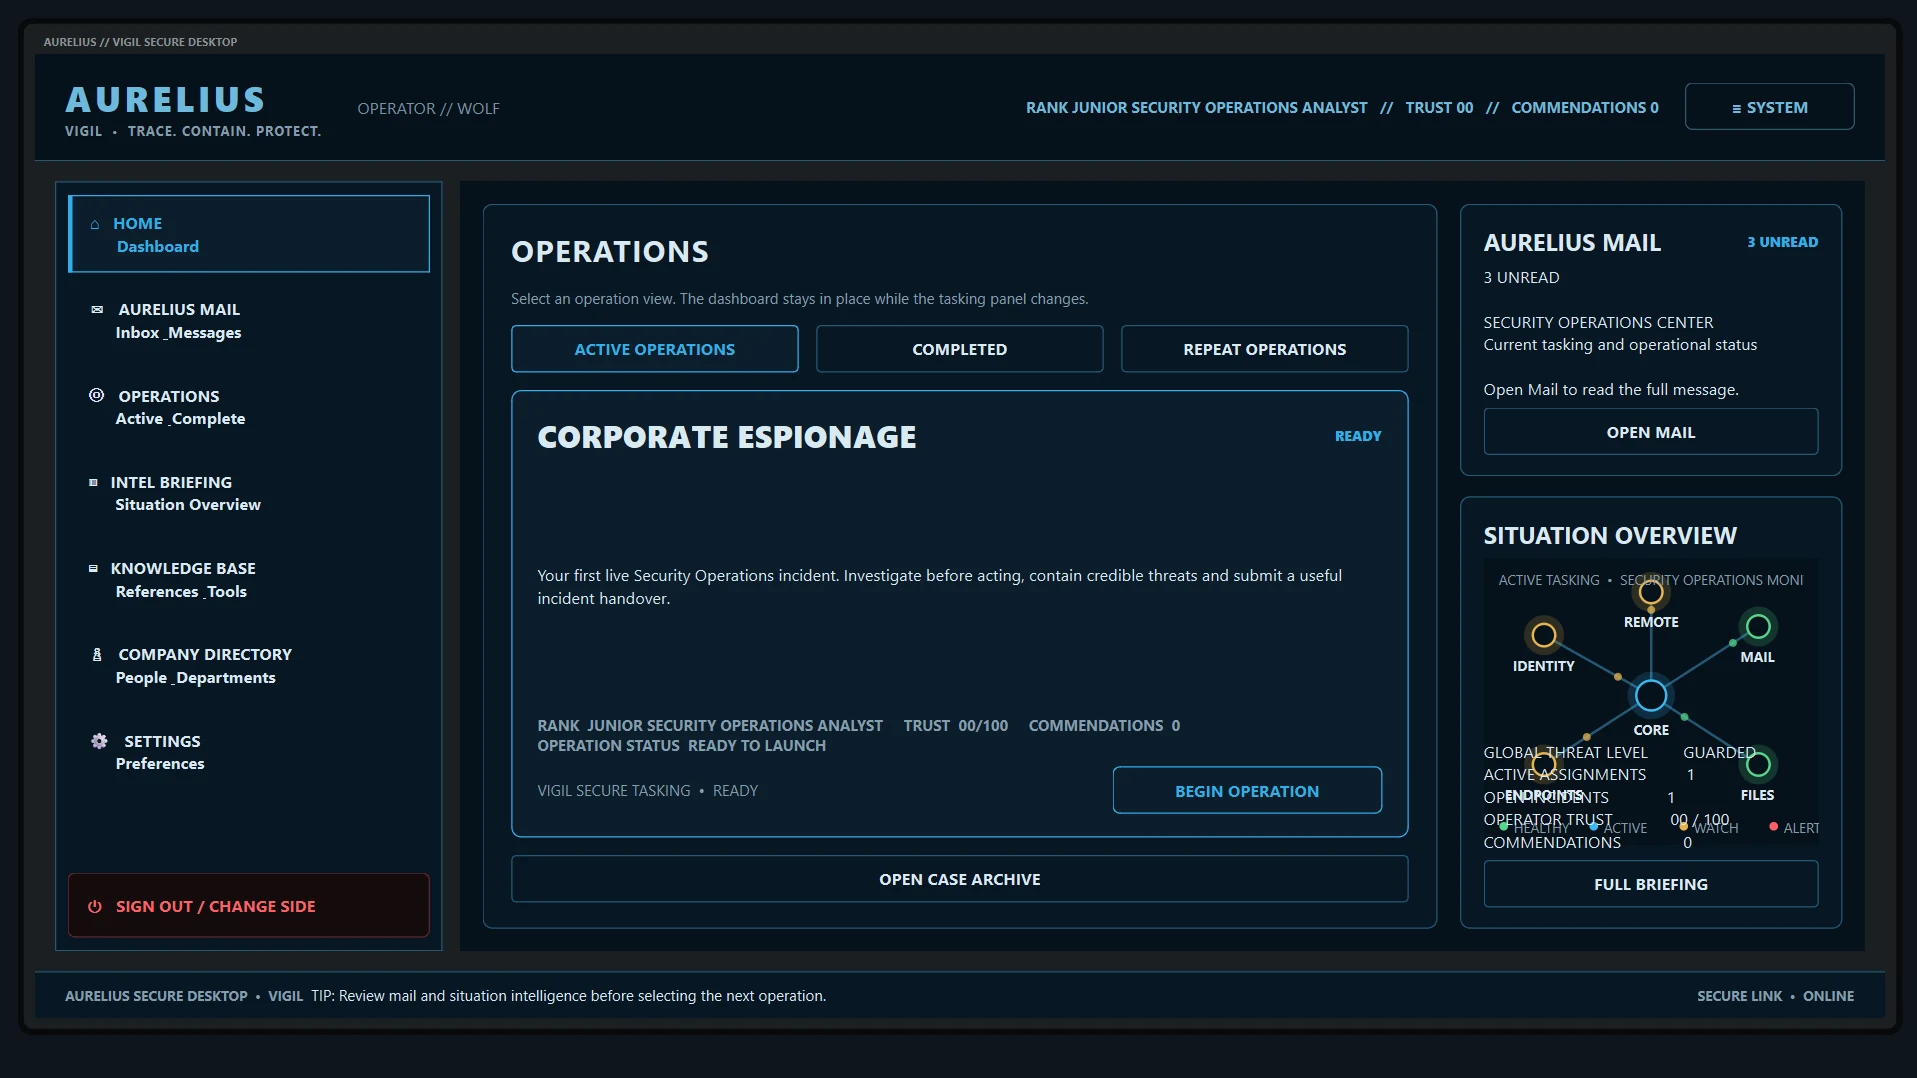This screenshot has width=1917, height=1078.
Task: Switch to the Completed operations tab
Action: coord(960,349)
